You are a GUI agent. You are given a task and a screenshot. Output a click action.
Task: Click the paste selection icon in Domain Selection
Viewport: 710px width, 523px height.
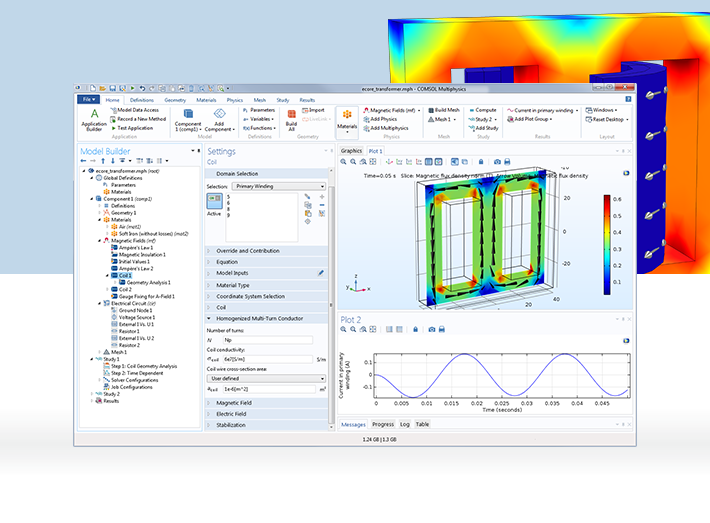[308, 213]
